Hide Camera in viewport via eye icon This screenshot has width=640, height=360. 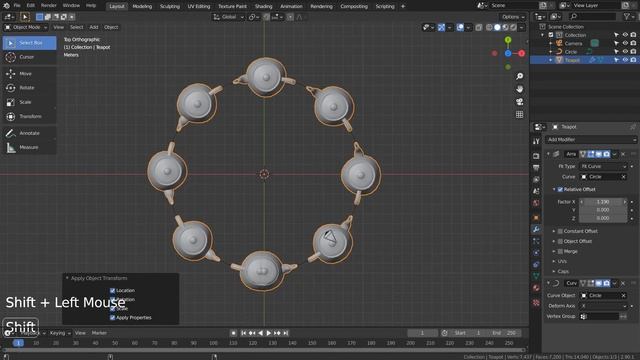625,43
